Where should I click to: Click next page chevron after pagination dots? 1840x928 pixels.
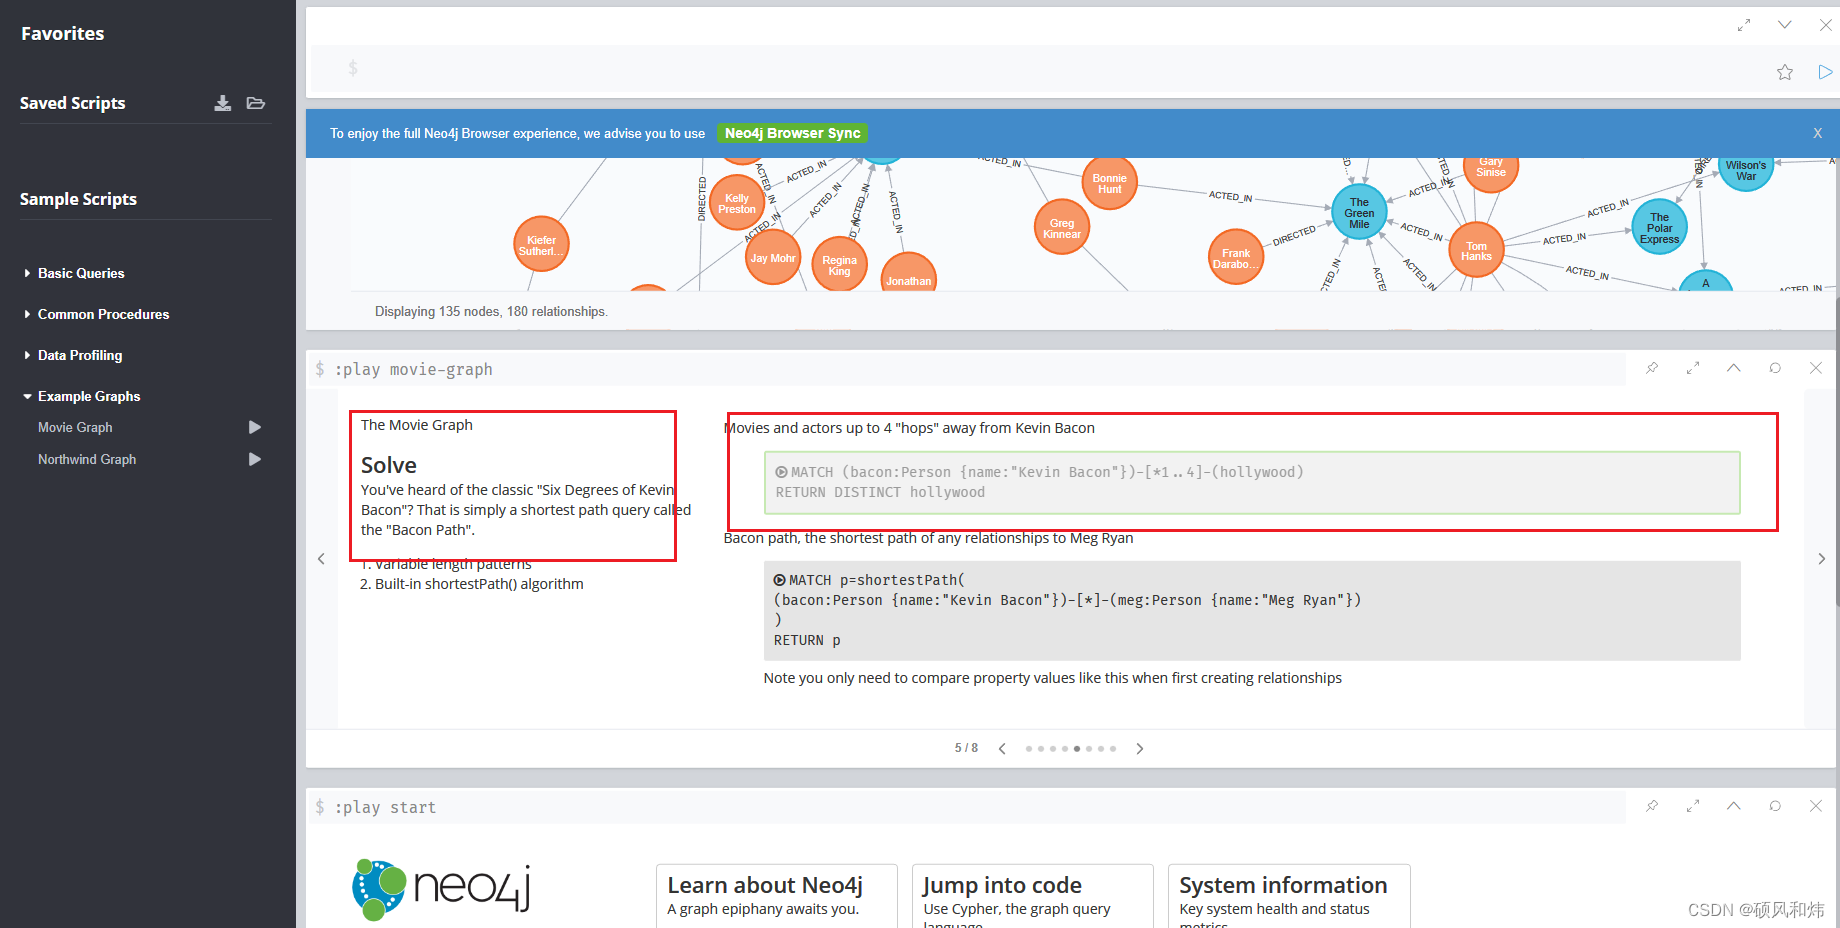1139,749
